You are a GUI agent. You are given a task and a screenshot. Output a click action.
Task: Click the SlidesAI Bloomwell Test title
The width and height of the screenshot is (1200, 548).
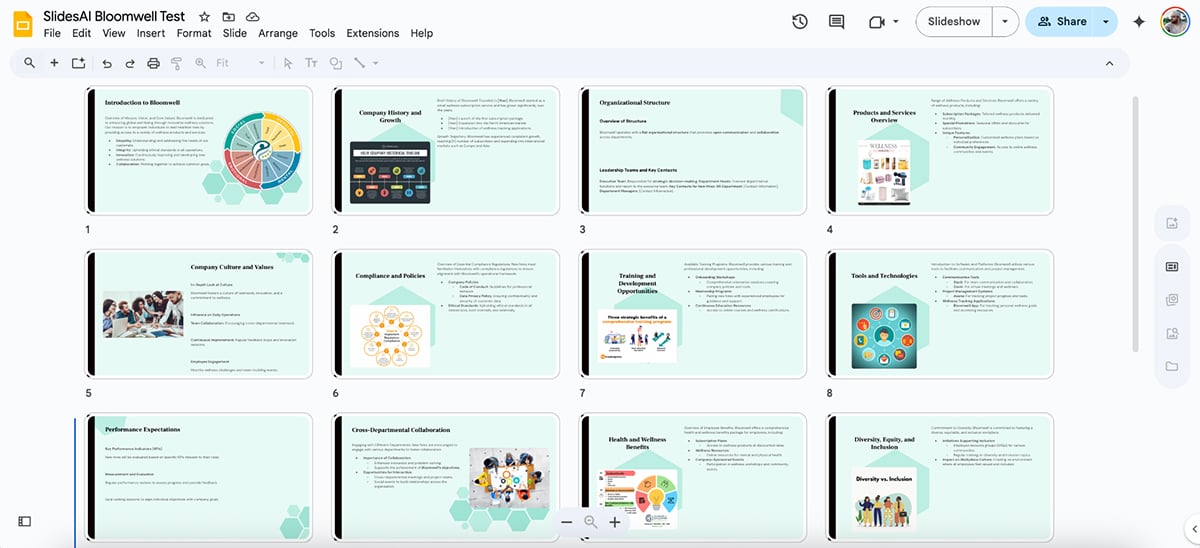tap(116, 17)
